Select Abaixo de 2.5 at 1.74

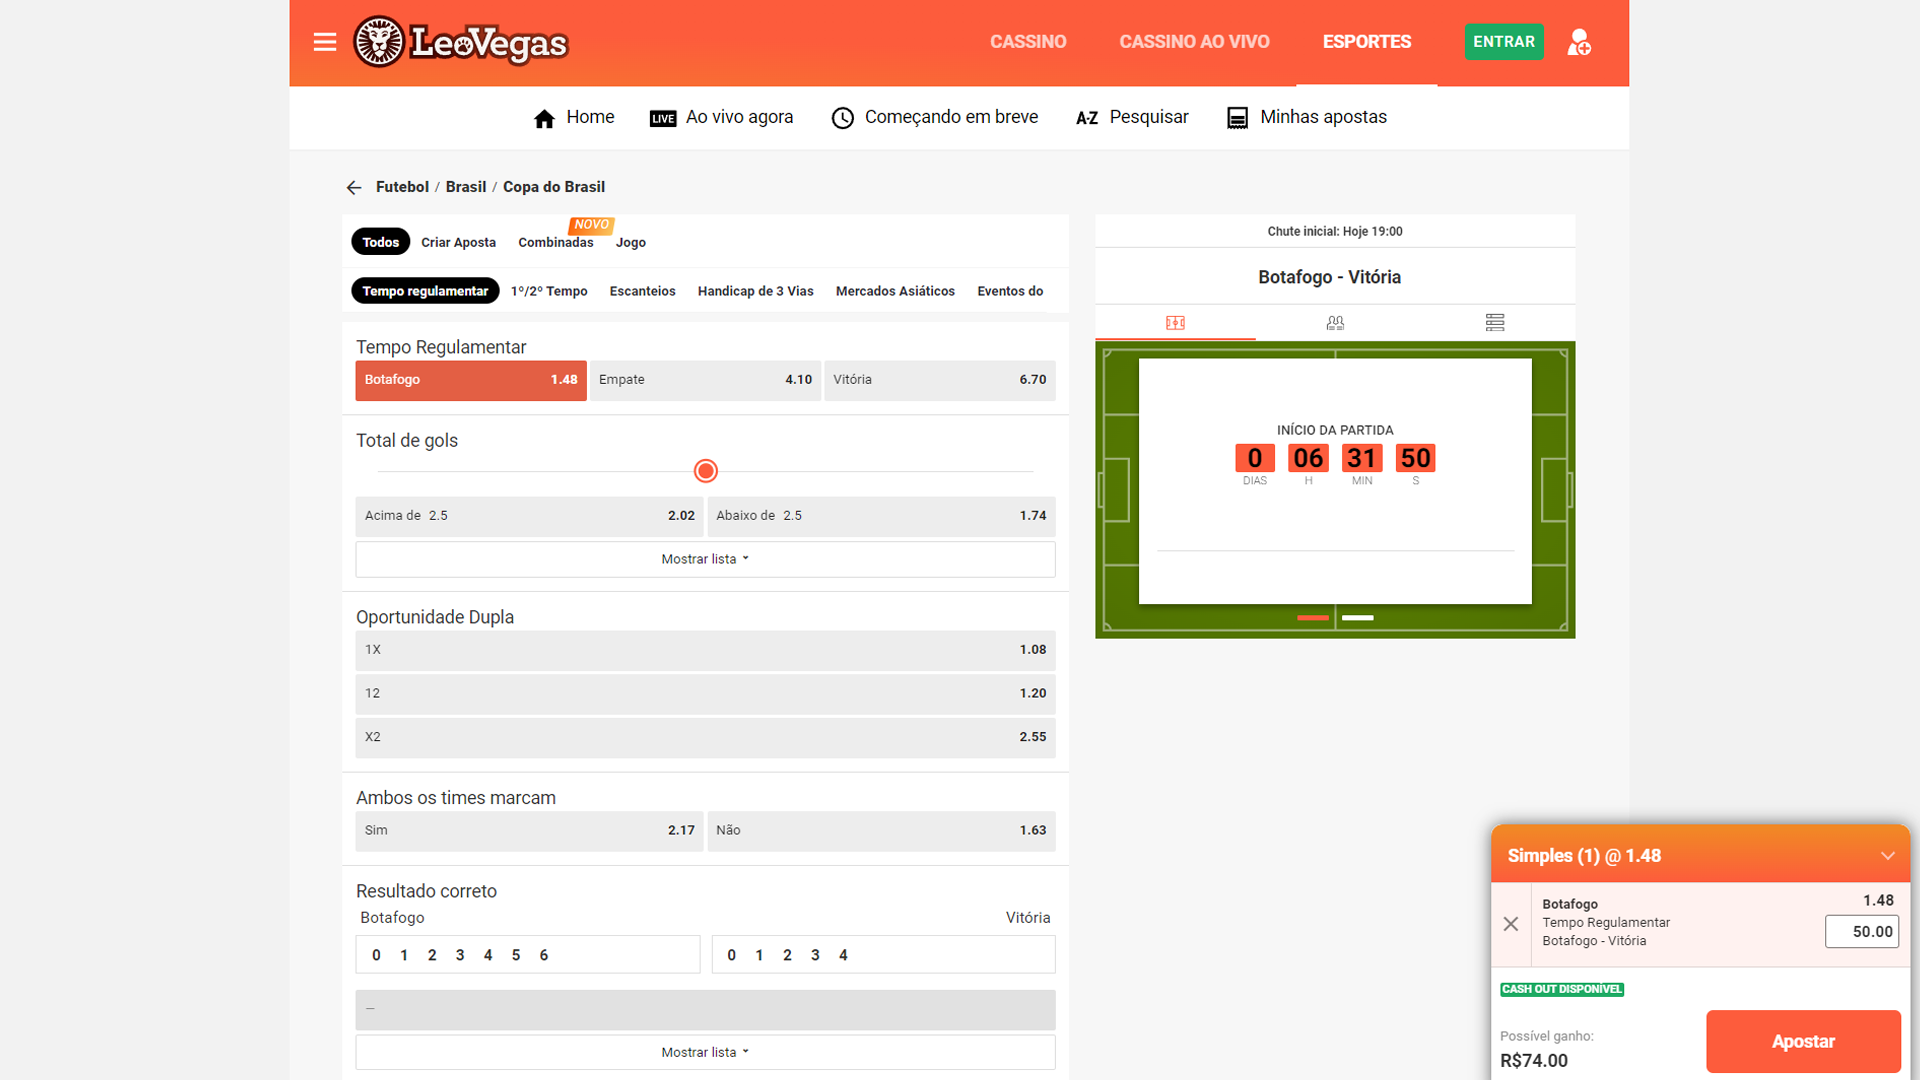tap(881, 516)
